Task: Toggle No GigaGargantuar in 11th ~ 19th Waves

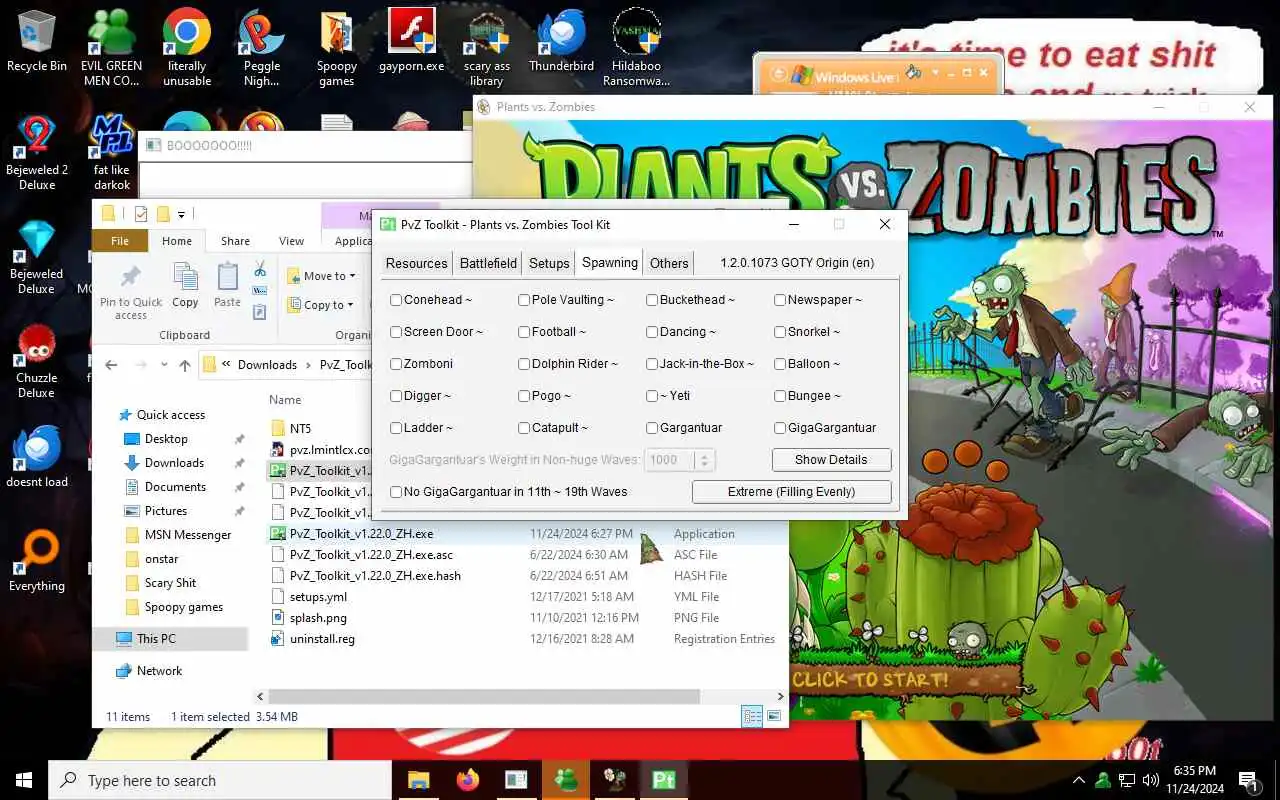Action: tap(396, 492)
